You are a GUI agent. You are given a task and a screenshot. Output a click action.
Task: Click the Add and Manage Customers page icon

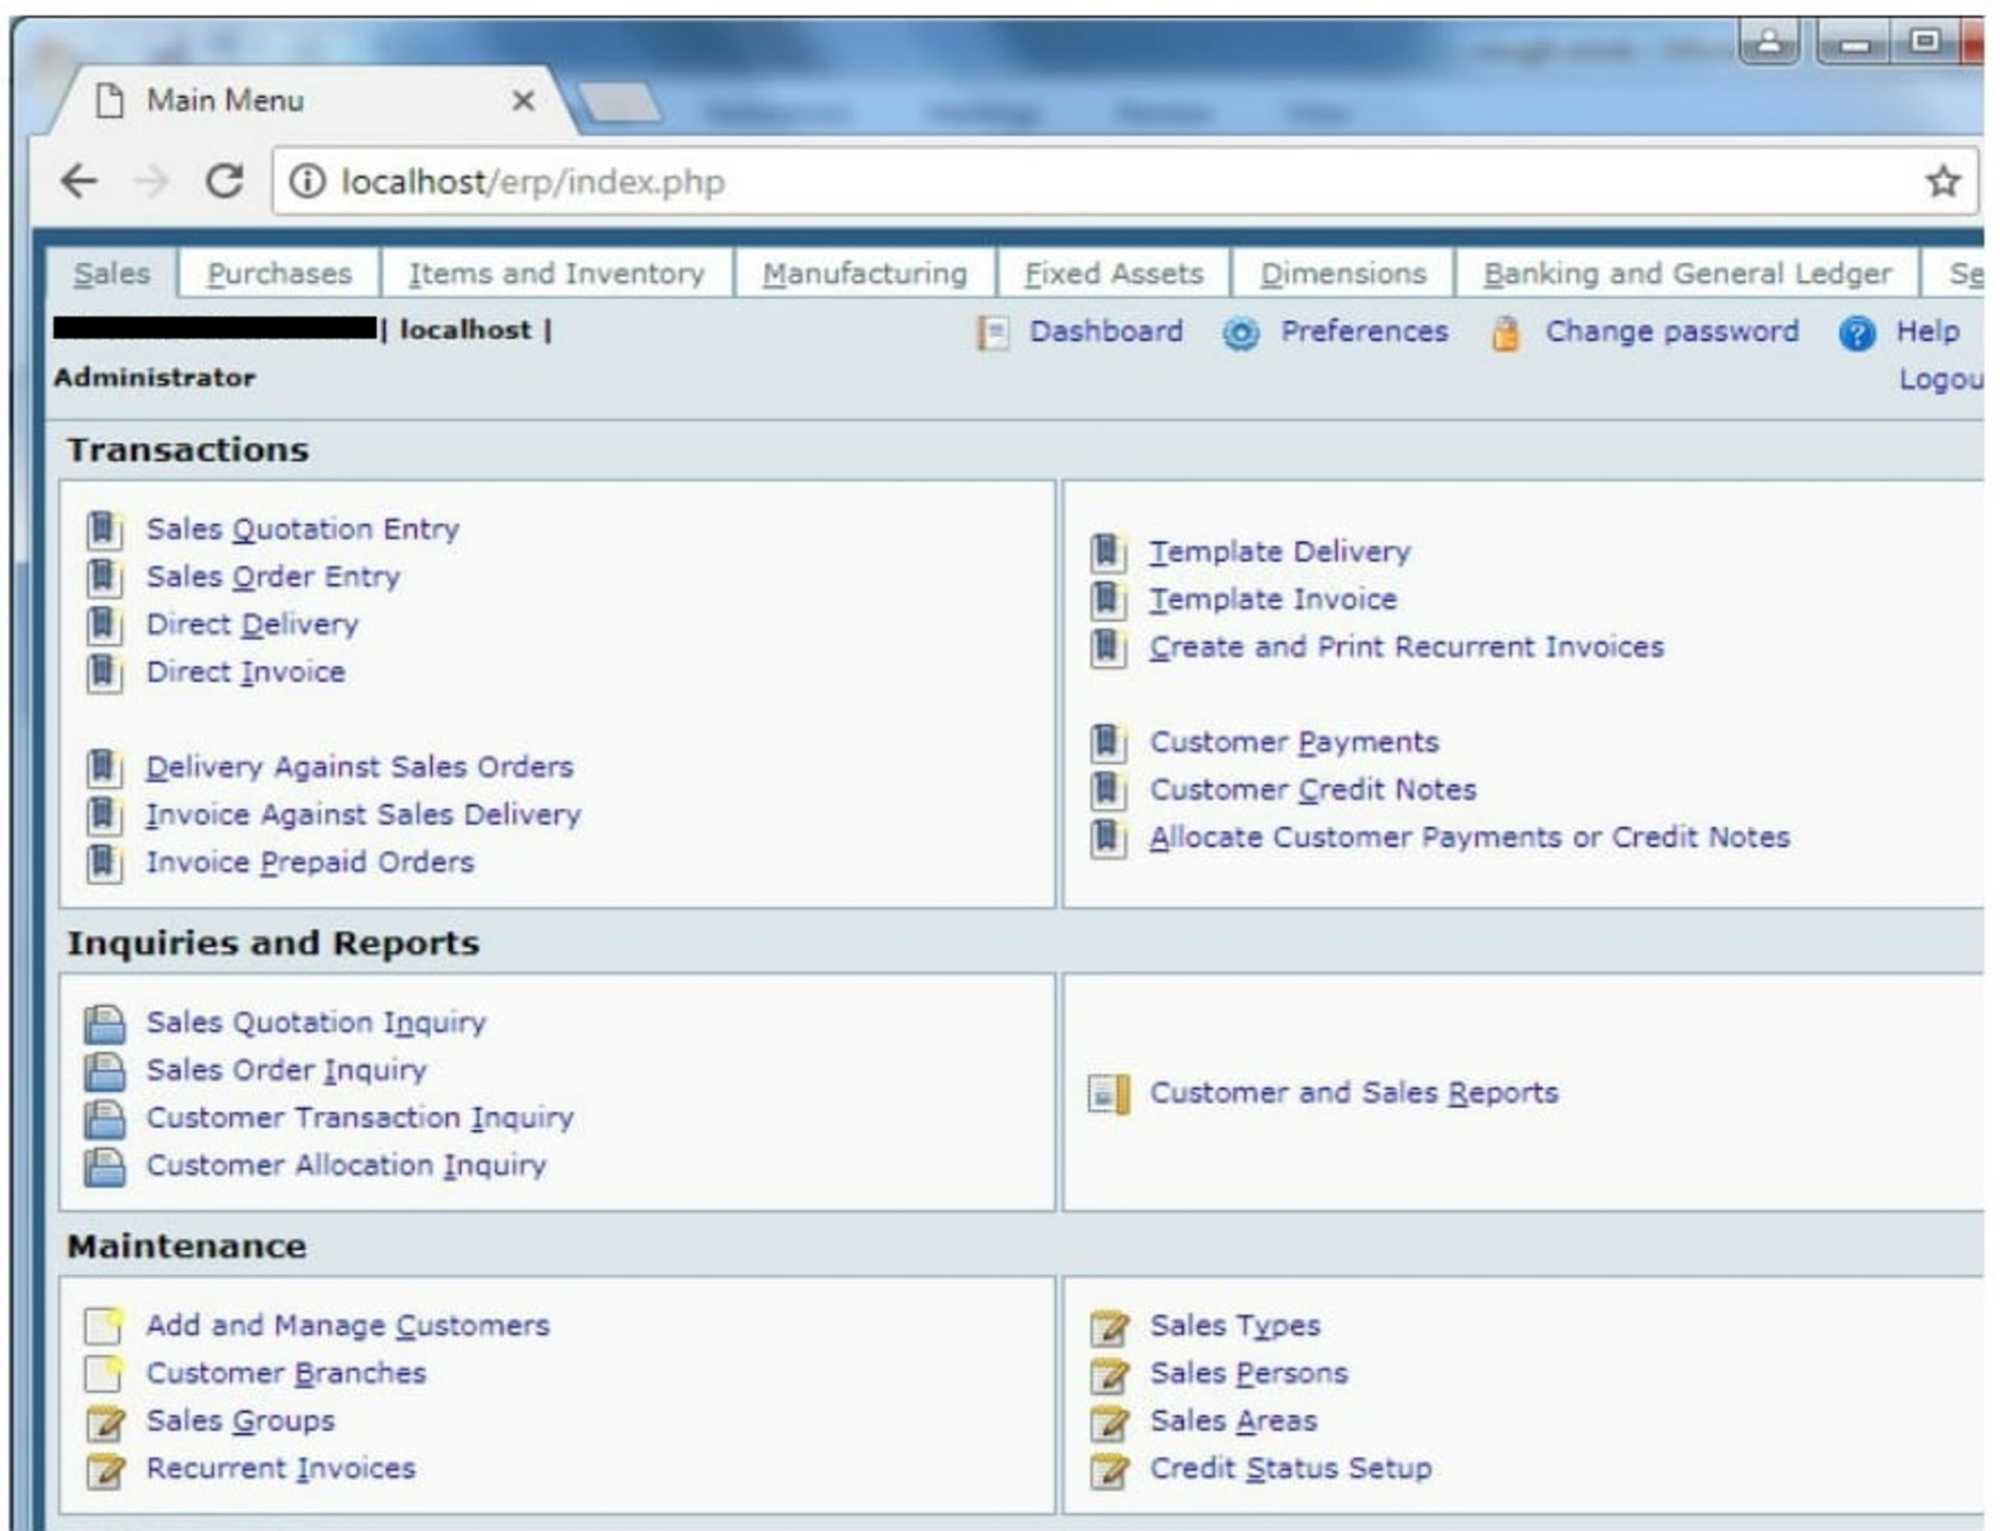click(104, 1326)
